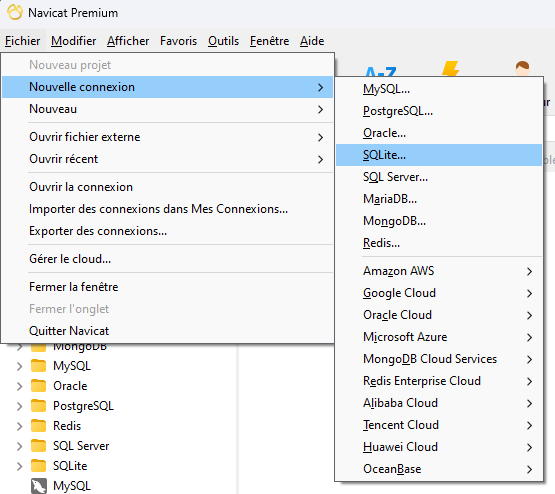The image size is (555, 494).
Task: Expand Microsoft Azure submenu
Action: pos(439,337)
